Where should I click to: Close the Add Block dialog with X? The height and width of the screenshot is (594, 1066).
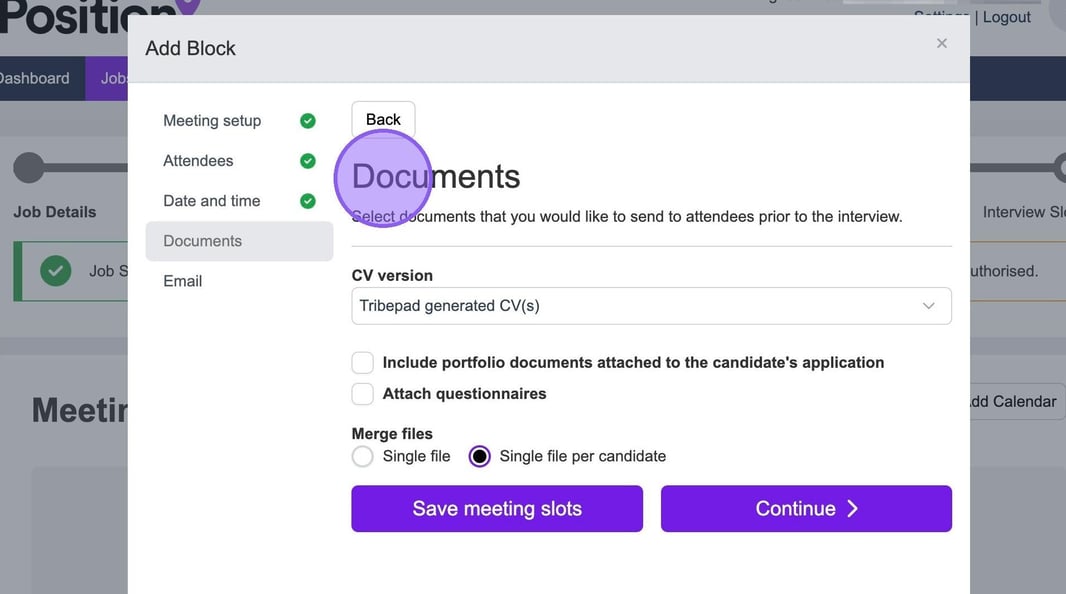coord(941,43)
